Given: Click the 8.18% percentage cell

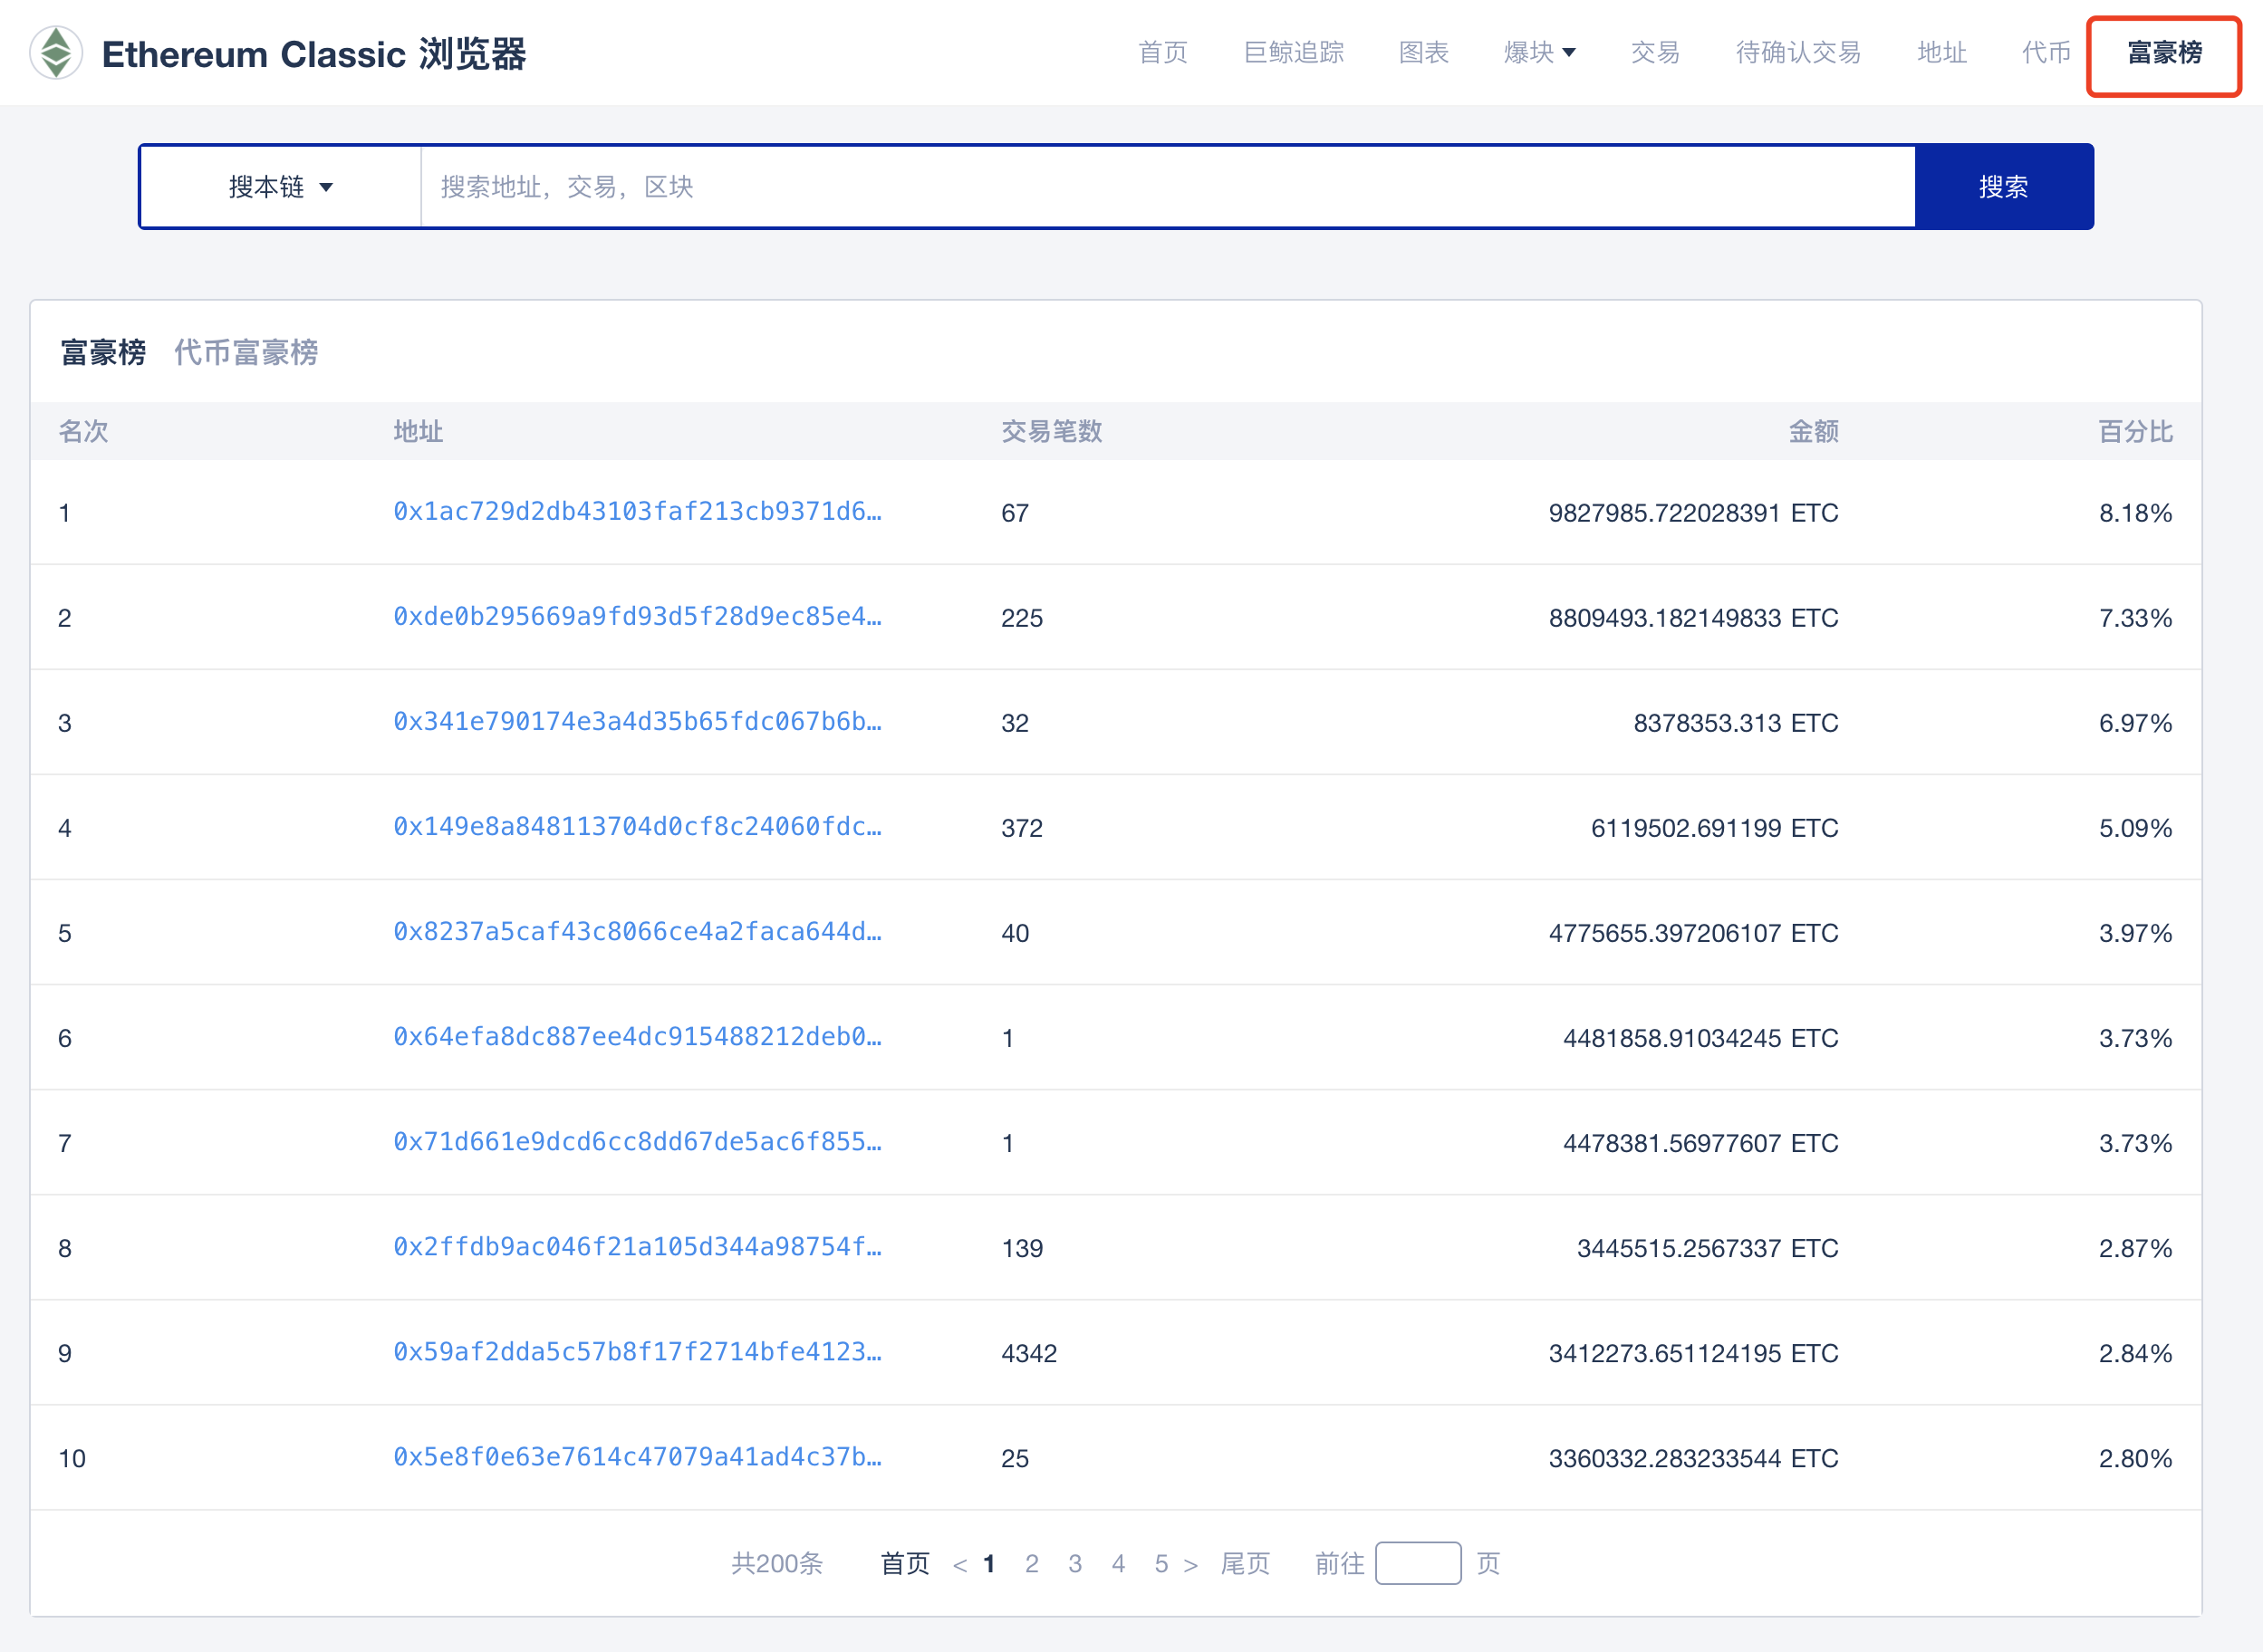Looking at the screenshot, I should pos(2135,513).
